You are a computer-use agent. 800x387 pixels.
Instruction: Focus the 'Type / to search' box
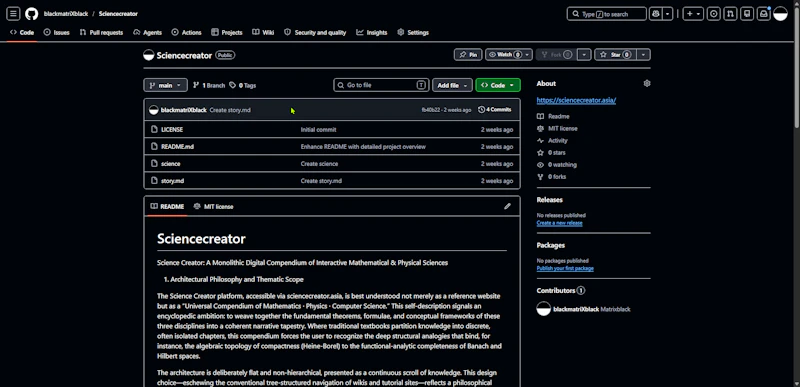click(x=606, y=14)
